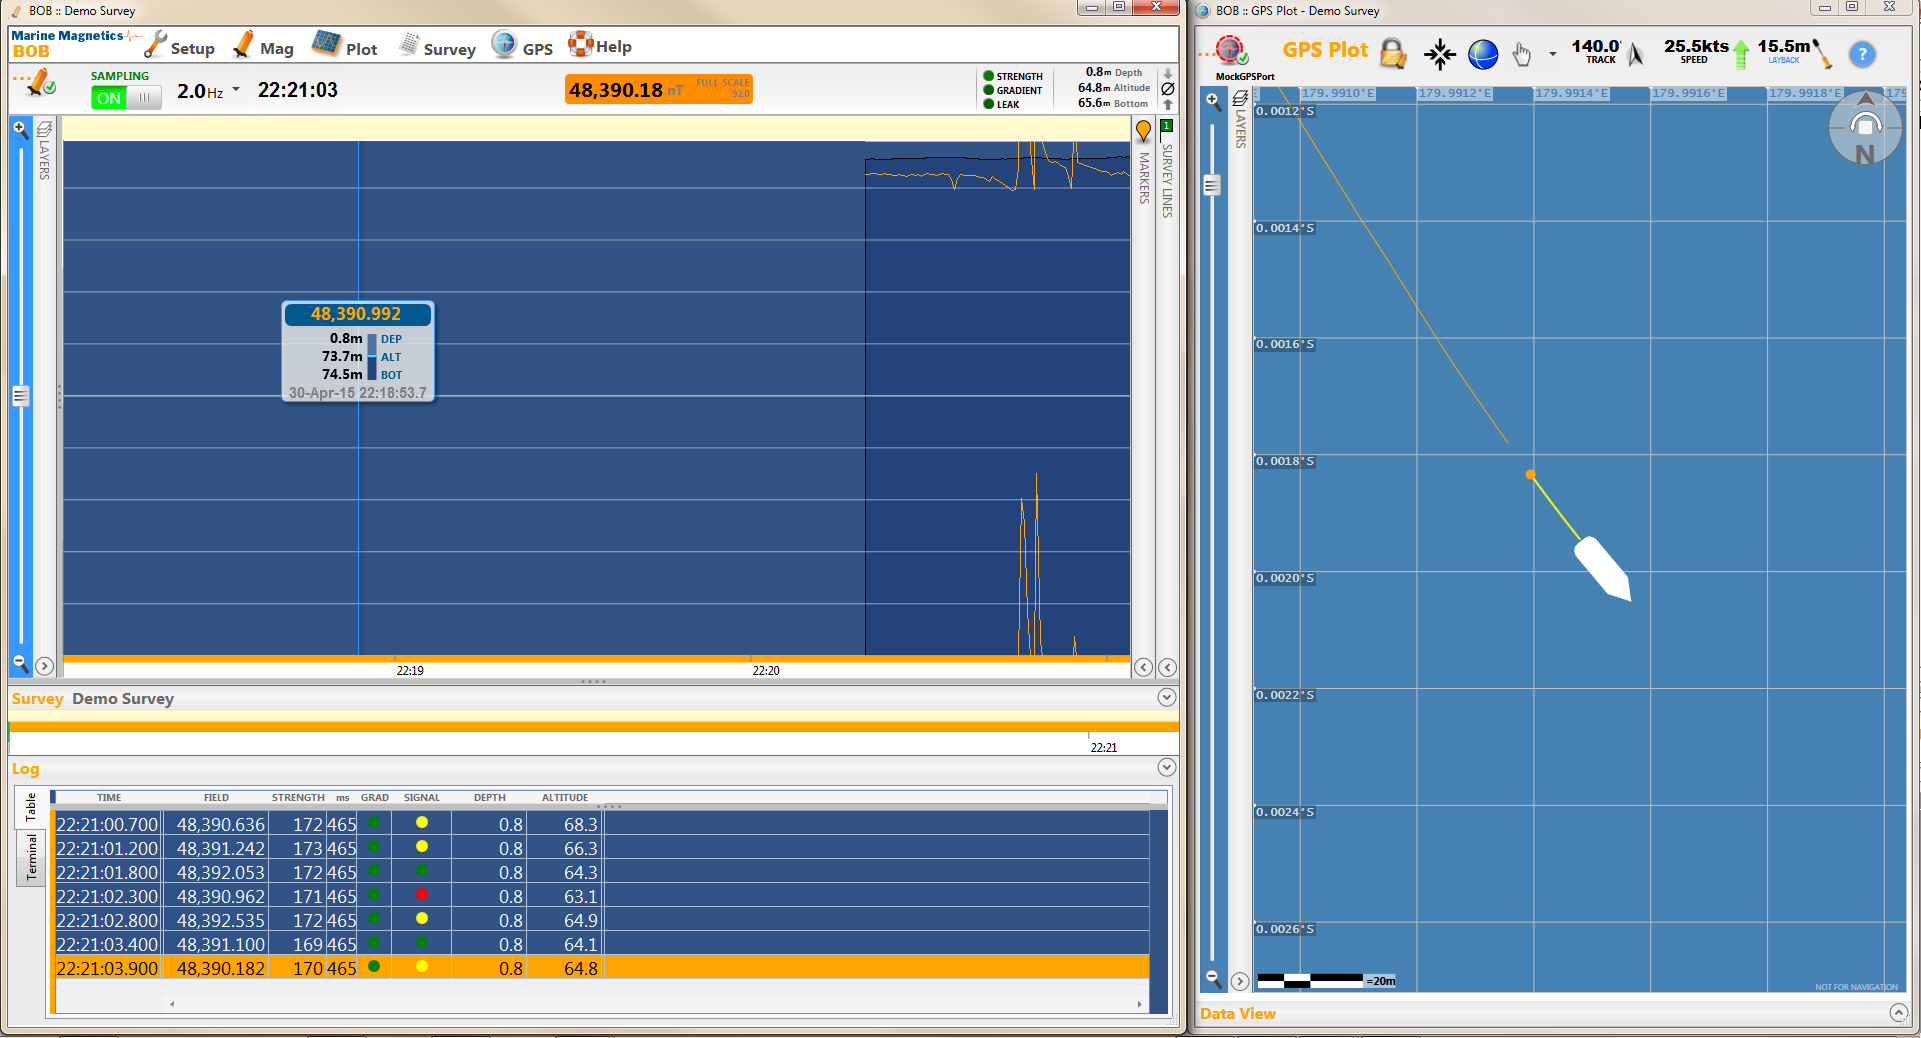Collapse the Log panel chevron
This screenshot has width=1921, height=1038.
[x=1166, y=767]
